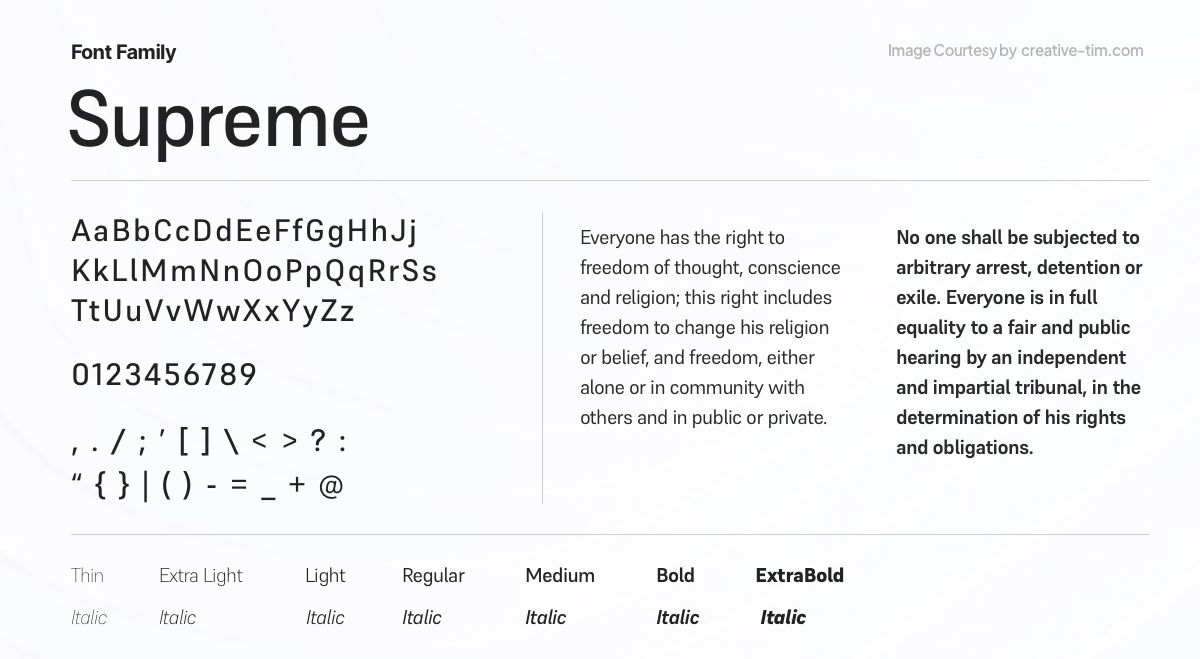Click the bold paragraph starting 'No one shall'
Screen dimensions: 1200x659
point(1018,342)
